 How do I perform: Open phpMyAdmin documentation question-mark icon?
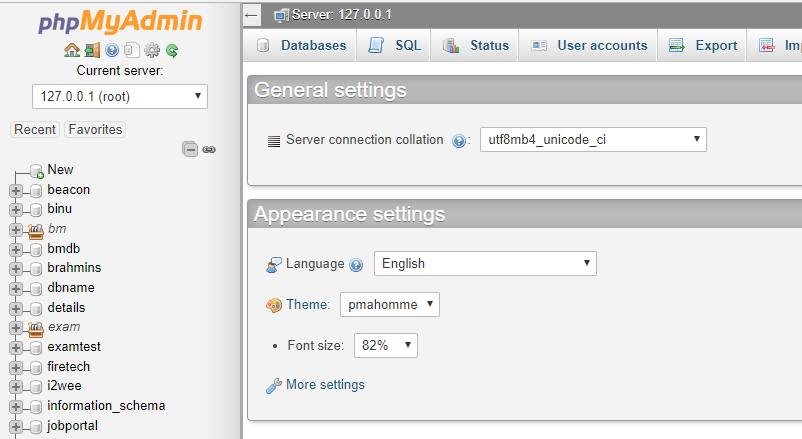coord(112,50)
